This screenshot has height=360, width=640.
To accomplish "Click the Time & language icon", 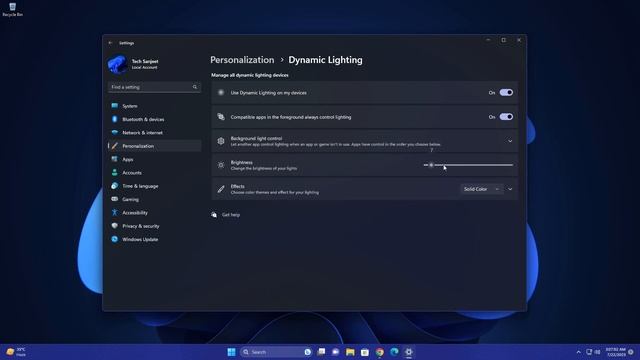I will click(115, 186).
